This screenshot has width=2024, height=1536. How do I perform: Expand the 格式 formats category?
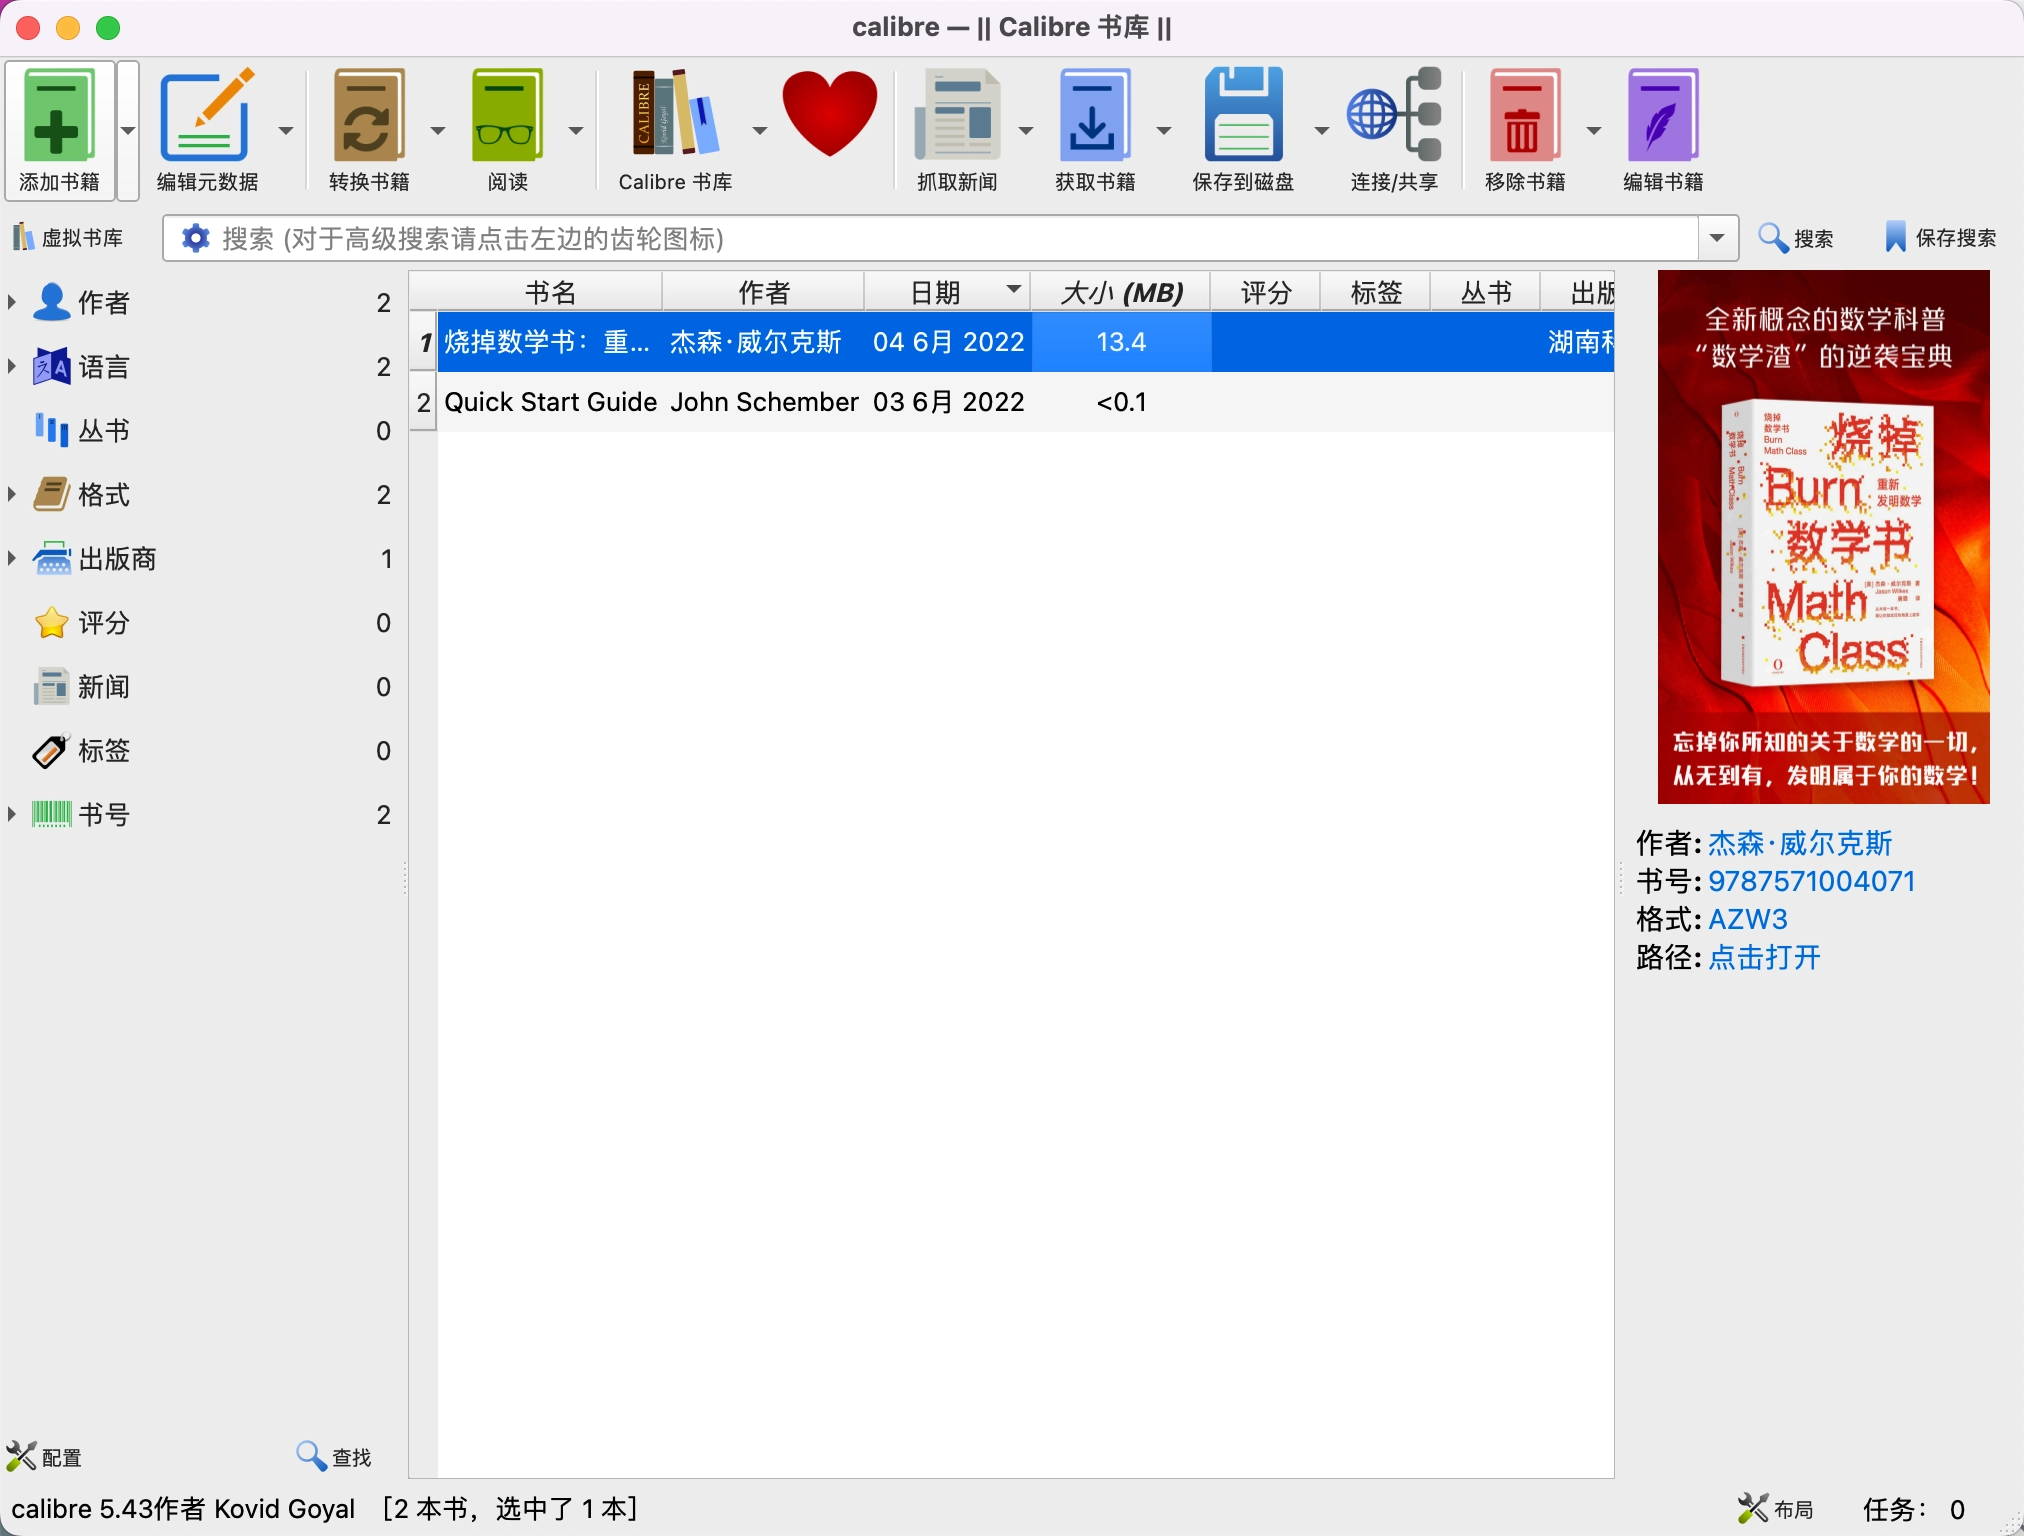click(x=12, y=494)
